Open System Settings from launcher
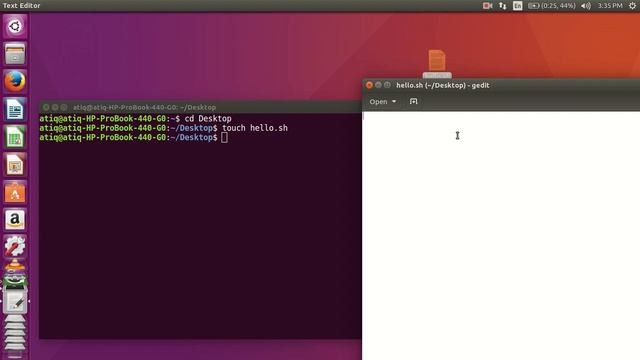The image size is (640, 360). [15, 247]
